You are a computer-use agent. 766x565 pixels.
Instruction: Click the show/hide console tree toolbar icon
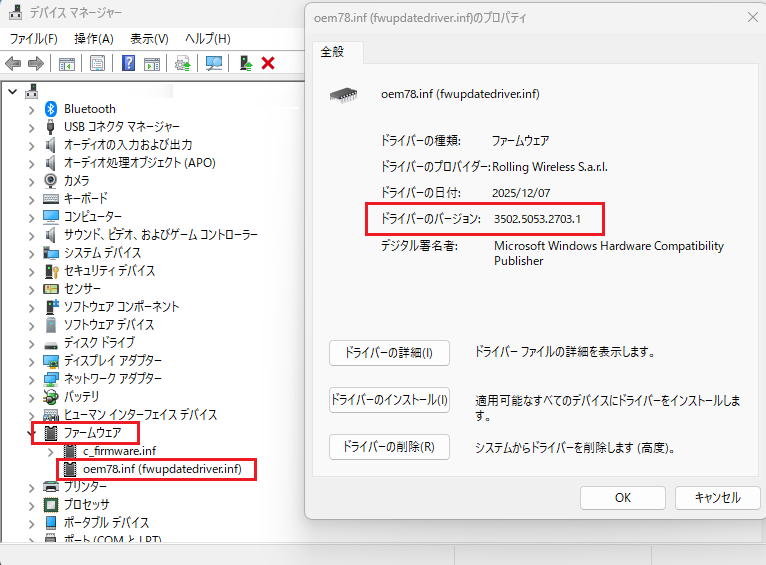67,63
